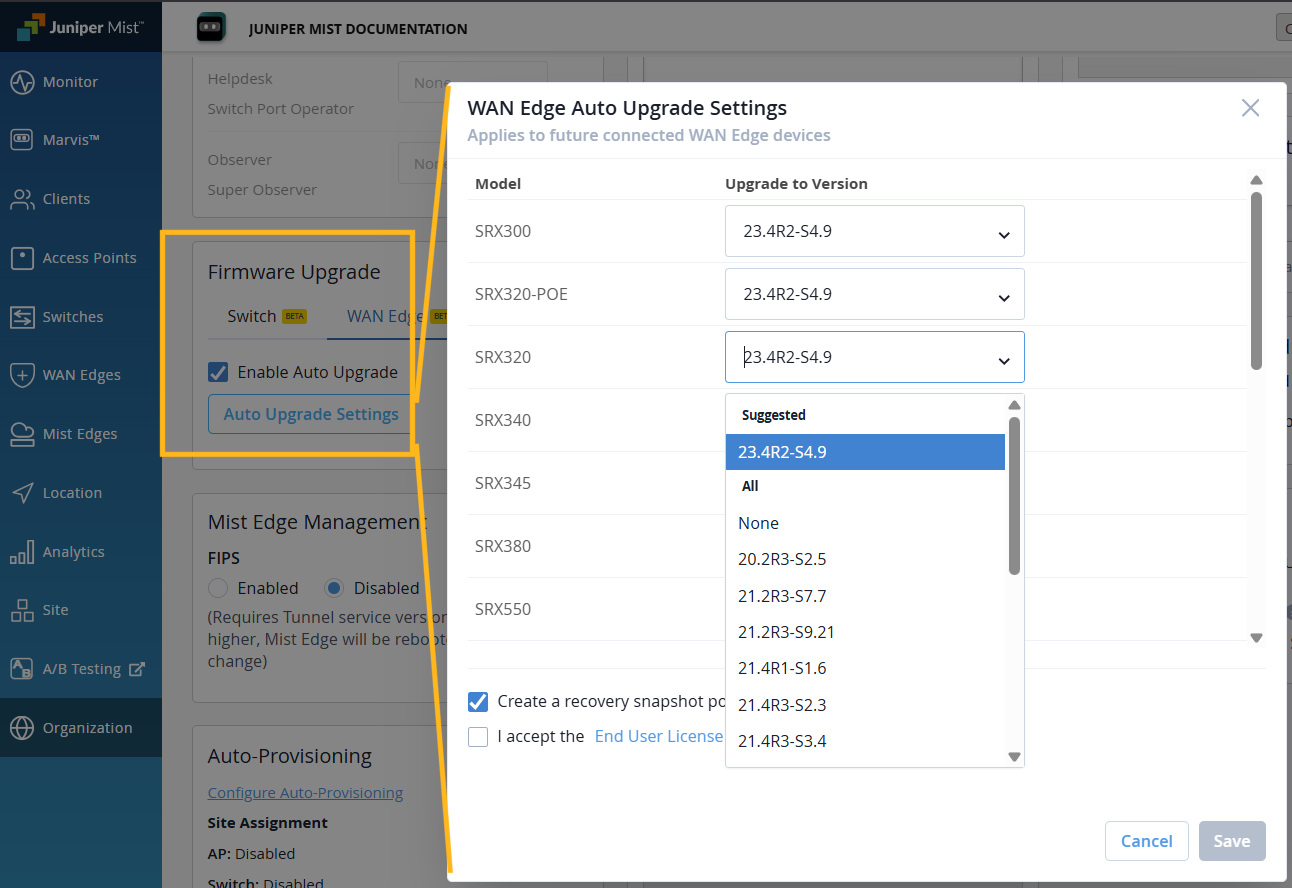Click the SRX380 model row label
The height and width of the screenshot is (888, 1292).
click(x=503, y=546)
